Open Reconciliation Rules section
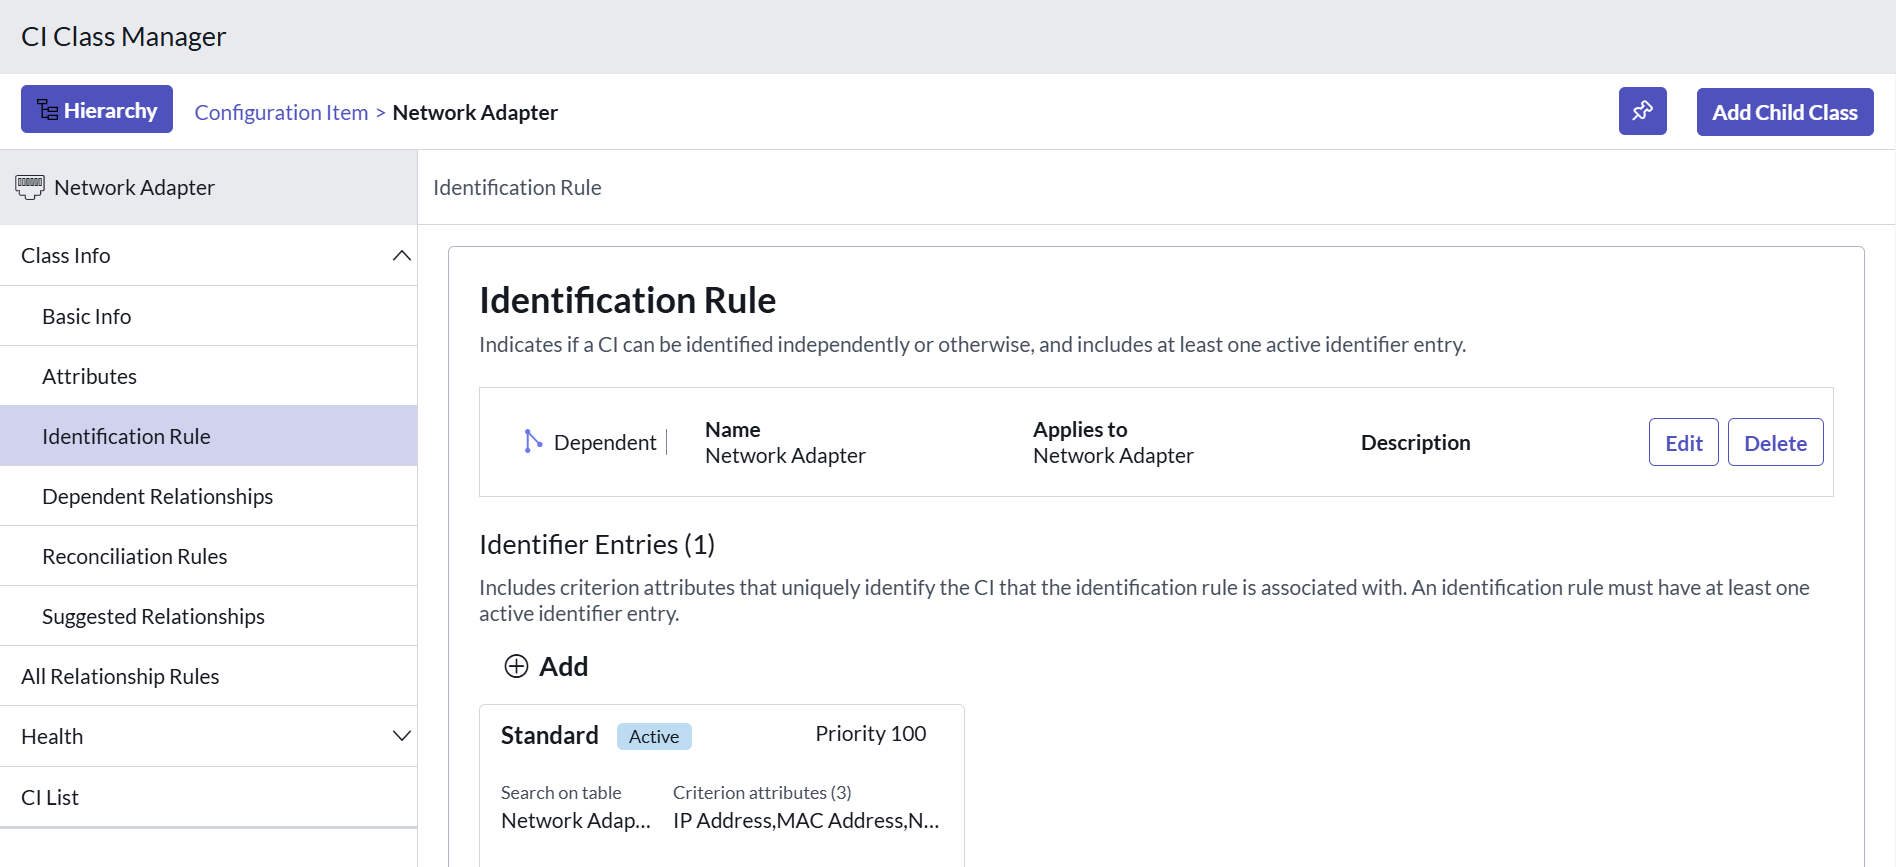This screenshot has height=867, width=1896. (135, 557)
